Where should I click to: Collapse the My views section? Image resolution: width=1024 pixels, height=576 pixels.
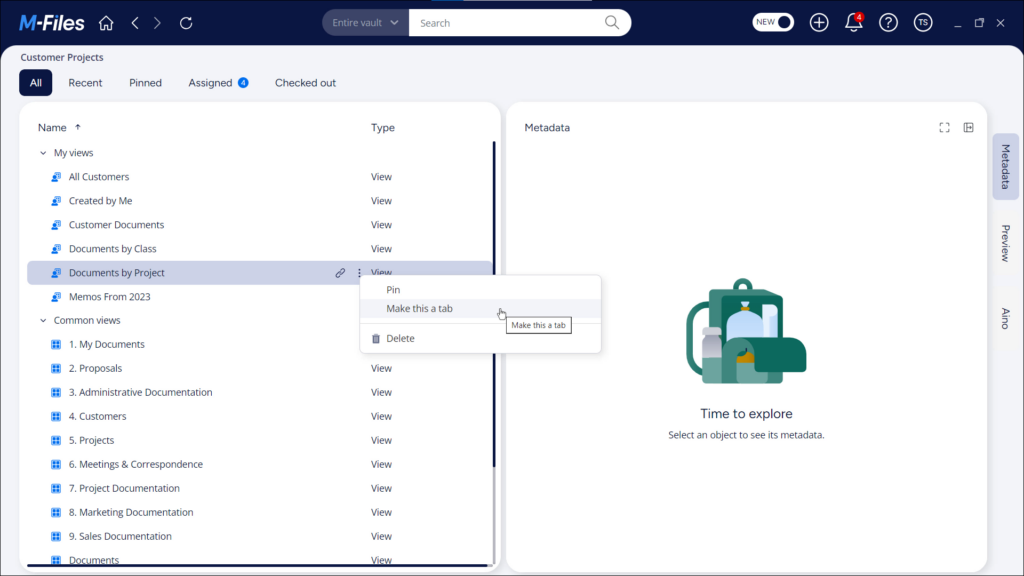(x=42, y=152)
